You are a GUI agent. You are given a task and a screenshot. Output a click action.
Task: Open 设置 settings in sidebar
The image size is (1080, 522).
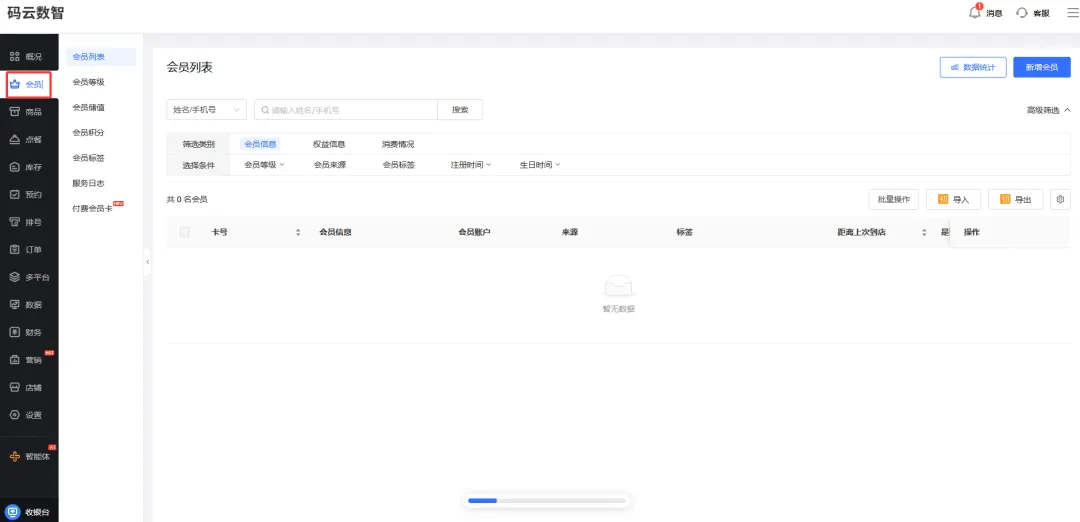pos(26,415)
